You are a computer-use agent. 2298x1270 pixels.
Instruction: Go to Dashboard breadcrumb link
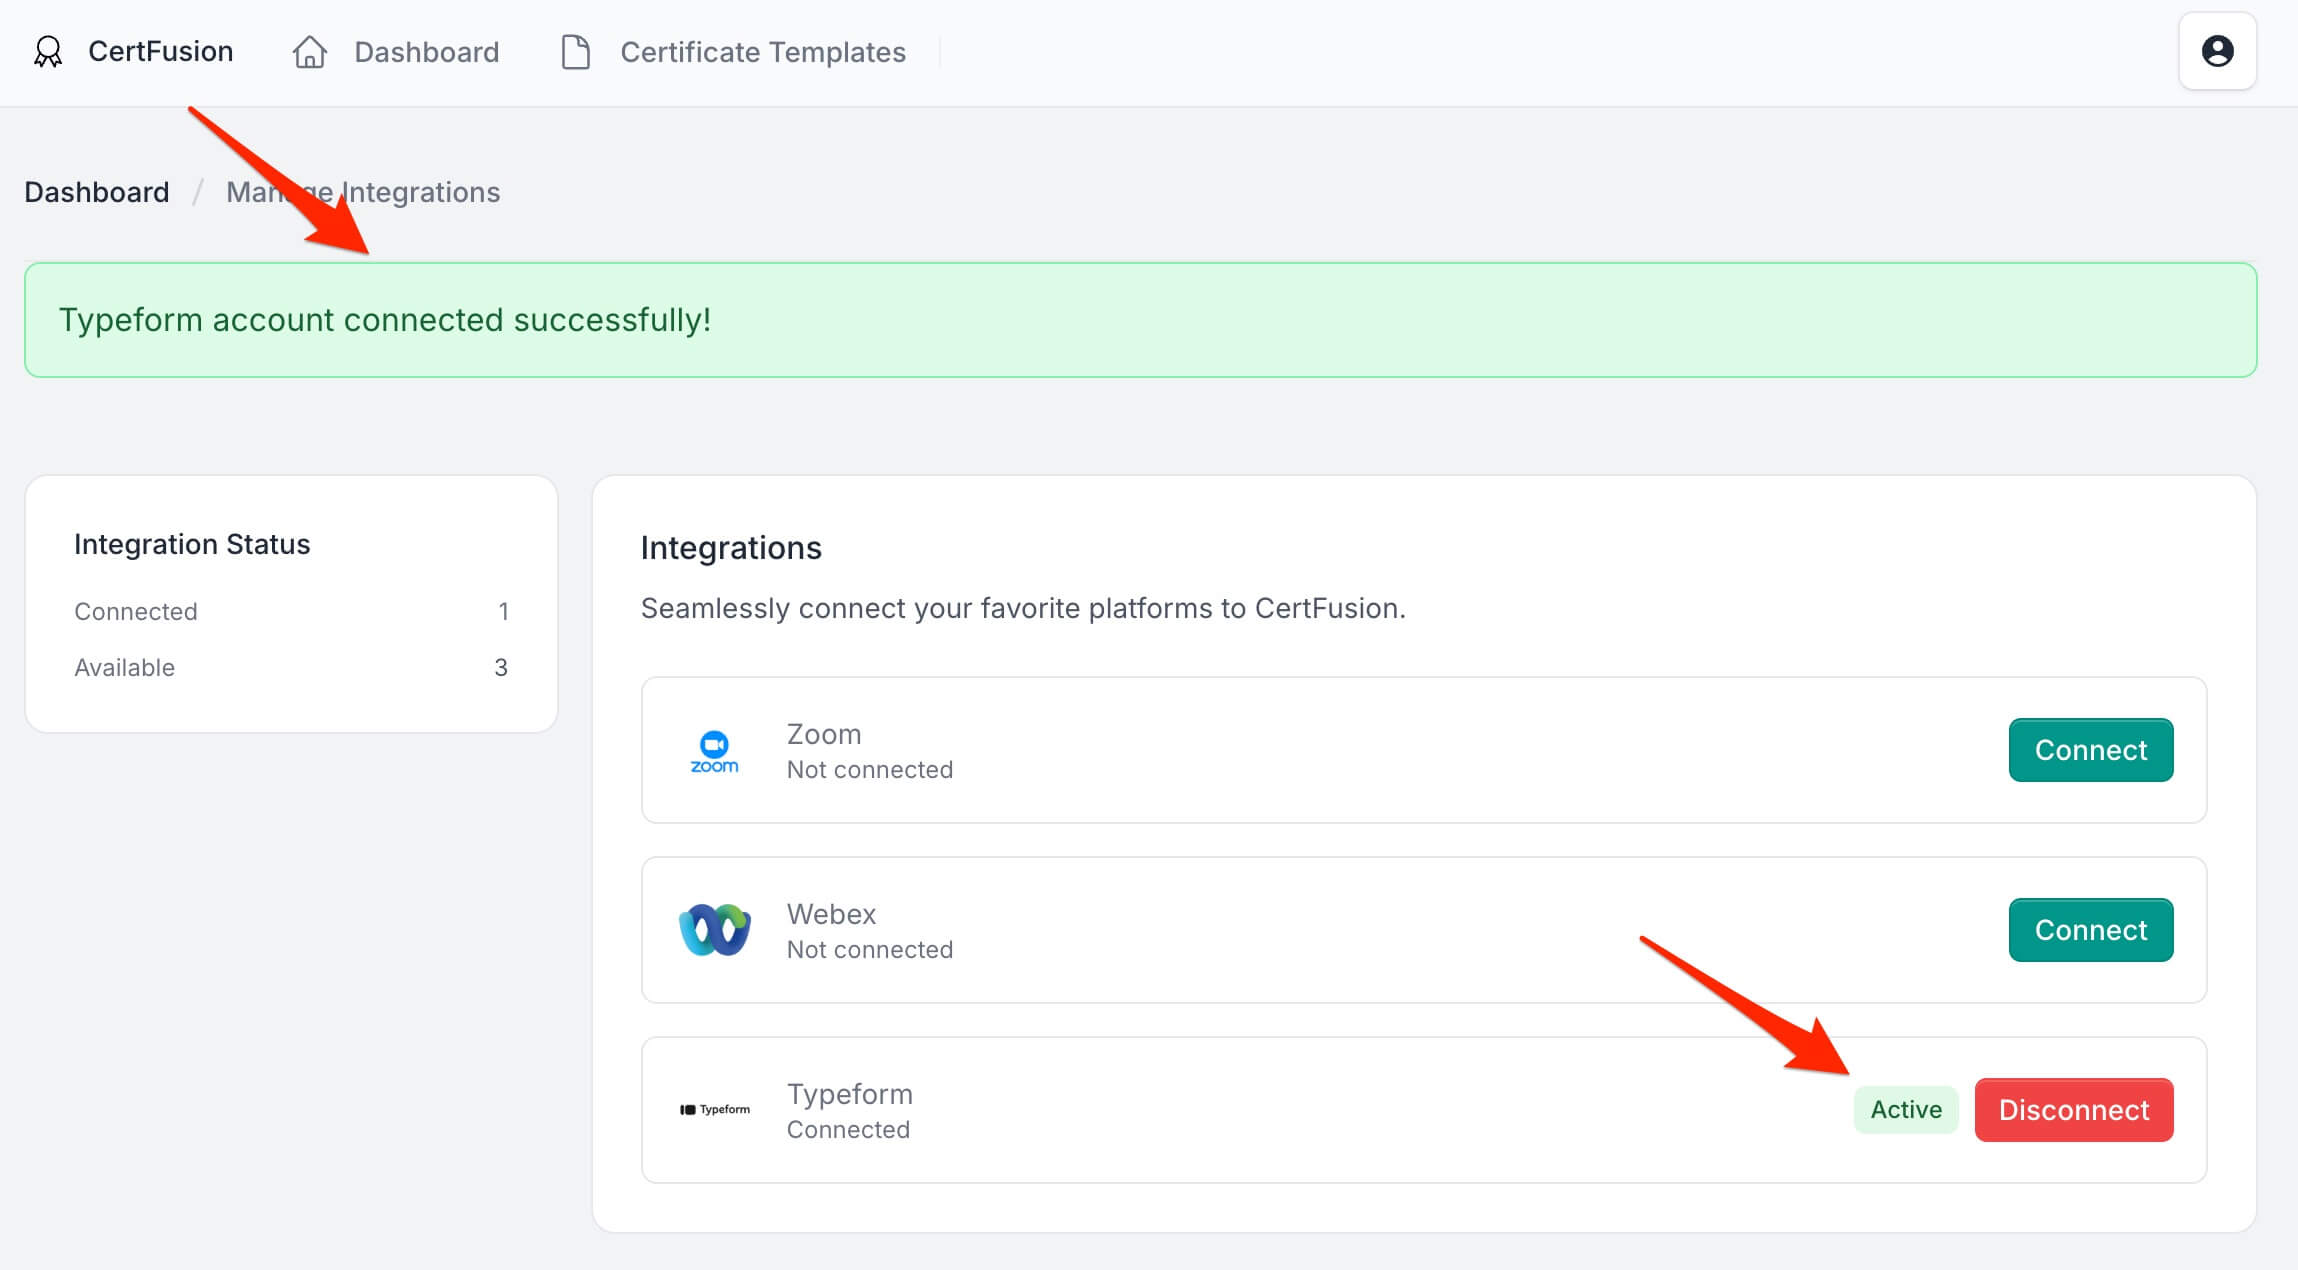click(x=97, y=192)
